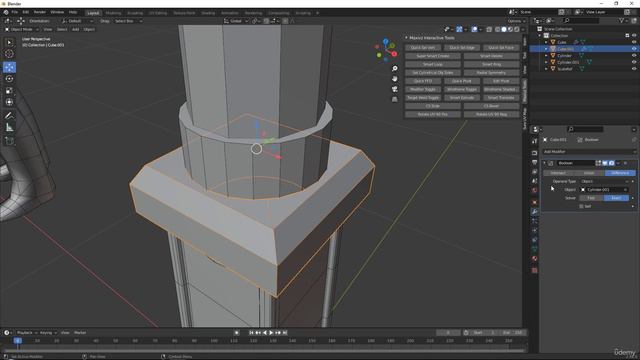Hide Cube.001 in the outliner
Image resolution: width=640 pixels, height=360 pixels.
click(634, 49)
